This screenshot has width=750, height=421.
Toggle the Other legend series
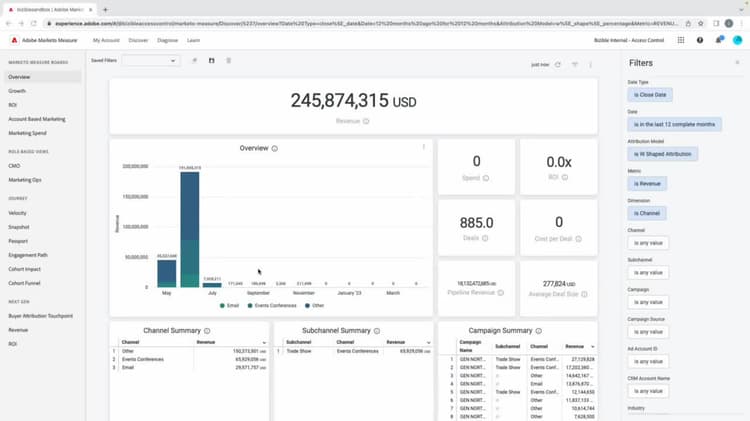tap(314, 305)
